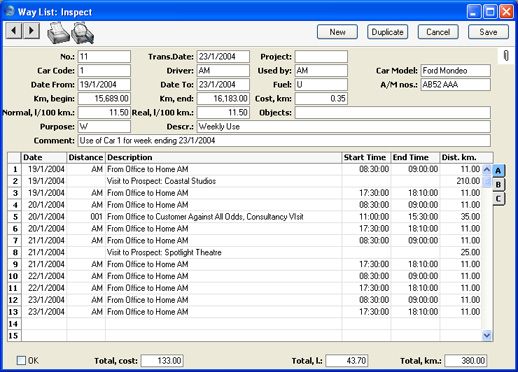Click the Real, l/100 km field
The height and width of the screenshot is (372, 518).
pyautogui.click(x=223, y=112)
